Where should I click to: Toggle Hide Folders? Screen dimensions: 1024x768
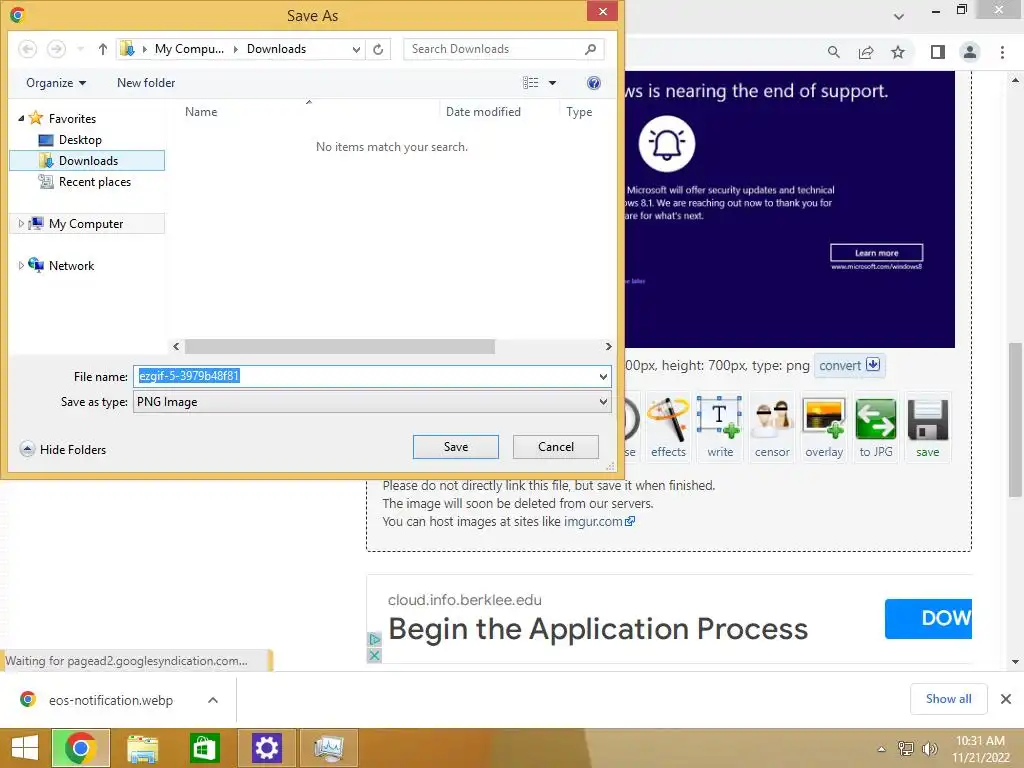point(63,449)
